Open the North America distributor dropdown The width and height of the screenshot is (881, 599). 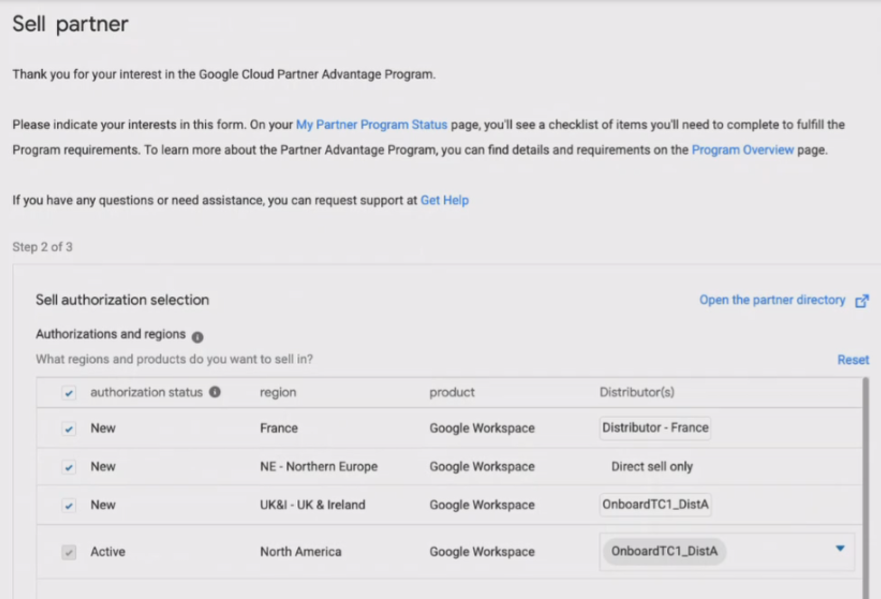point(840,549)
